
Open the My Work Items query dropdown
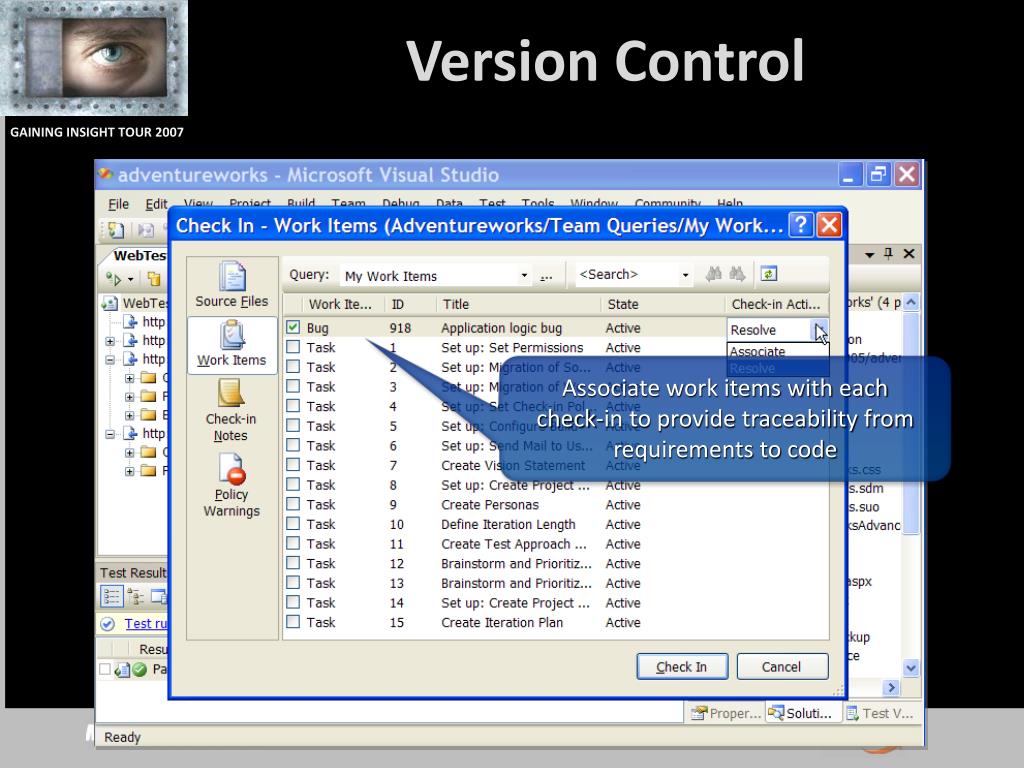coord(524,276)
